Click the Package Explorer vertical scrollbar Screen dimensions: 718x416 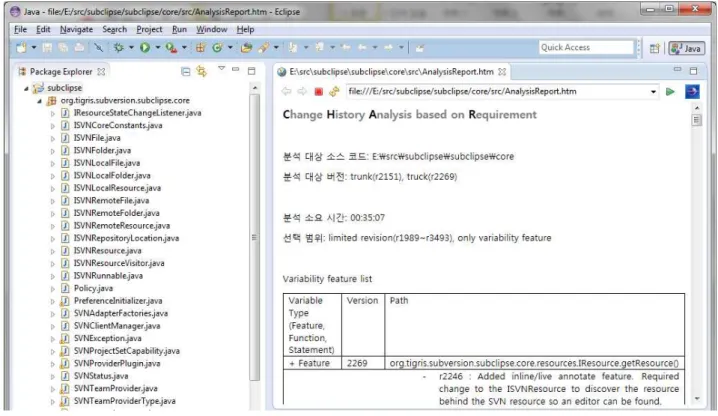point(255,237)
